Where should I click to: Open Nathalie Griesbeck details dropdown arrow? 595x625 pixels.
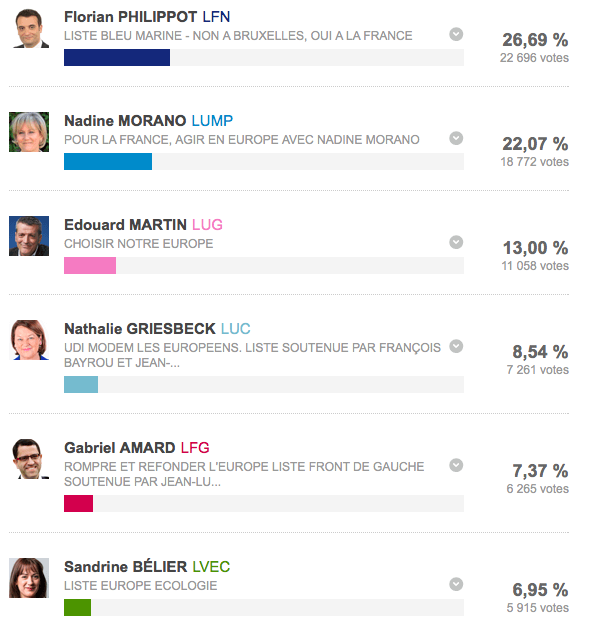tap(456, 346)
